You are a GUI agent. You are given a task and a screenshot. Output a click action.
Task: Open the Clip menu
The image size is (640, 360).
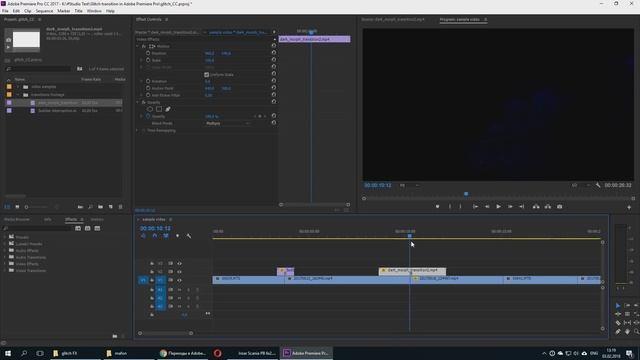coord(27,11)
